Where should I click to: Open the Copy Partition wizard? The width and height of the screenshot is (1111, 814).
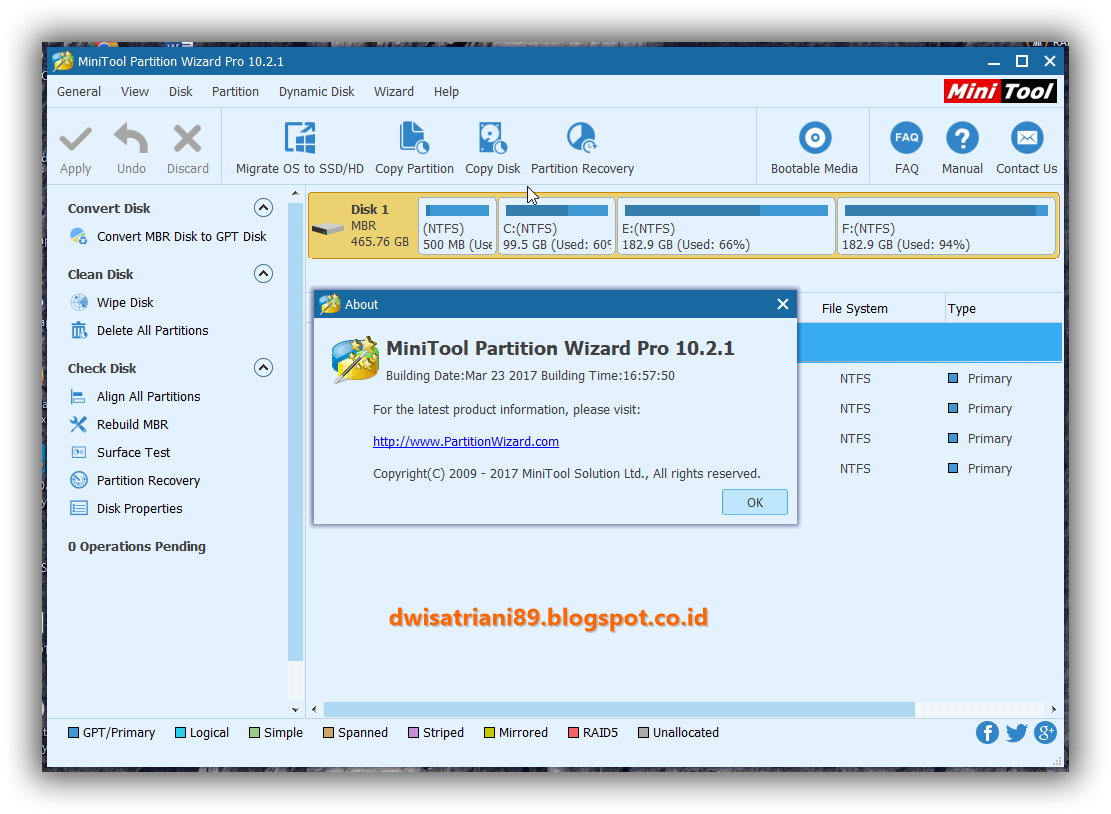pos(414,148)
